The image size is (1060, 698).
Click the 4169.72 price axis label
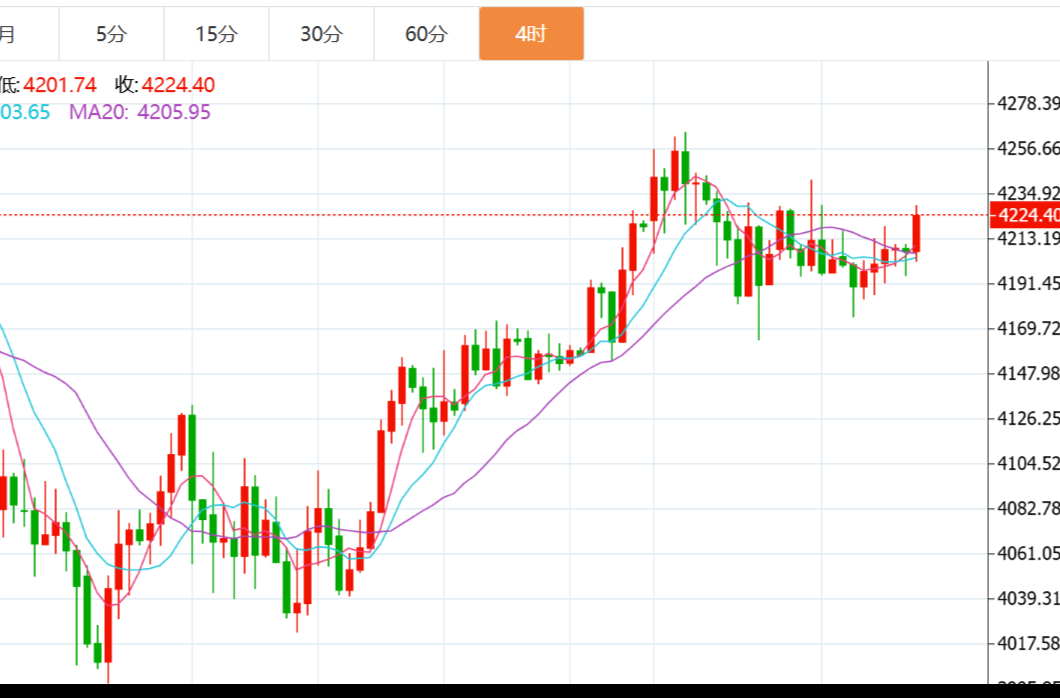tap(1027, 328)
